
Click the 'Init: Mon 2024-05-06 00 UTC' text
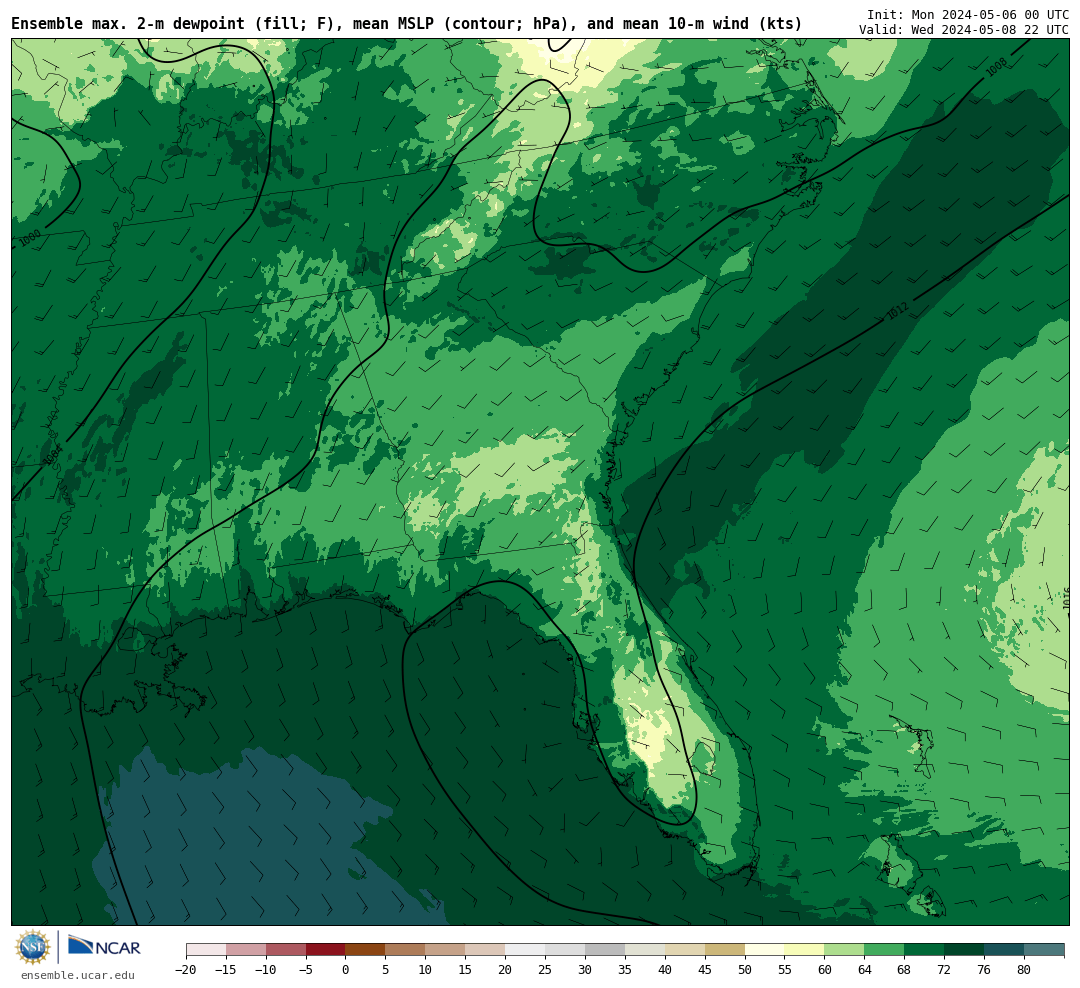point(968,14)
